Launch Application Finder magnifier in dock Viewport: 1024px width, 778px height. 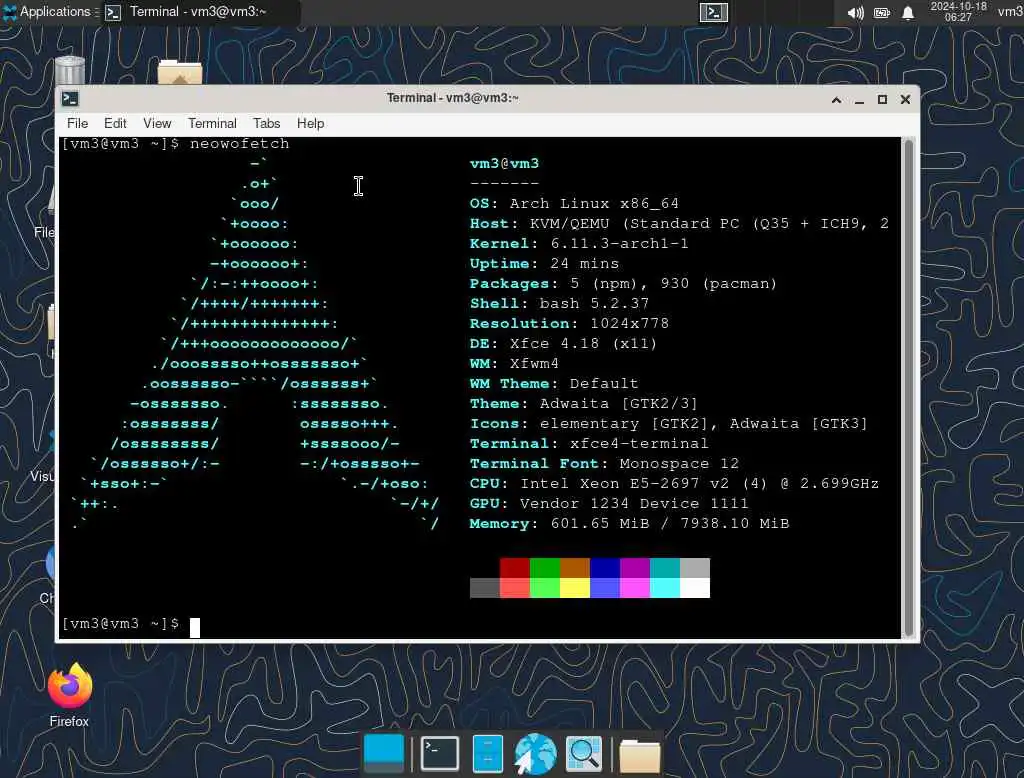coord(584,754)
